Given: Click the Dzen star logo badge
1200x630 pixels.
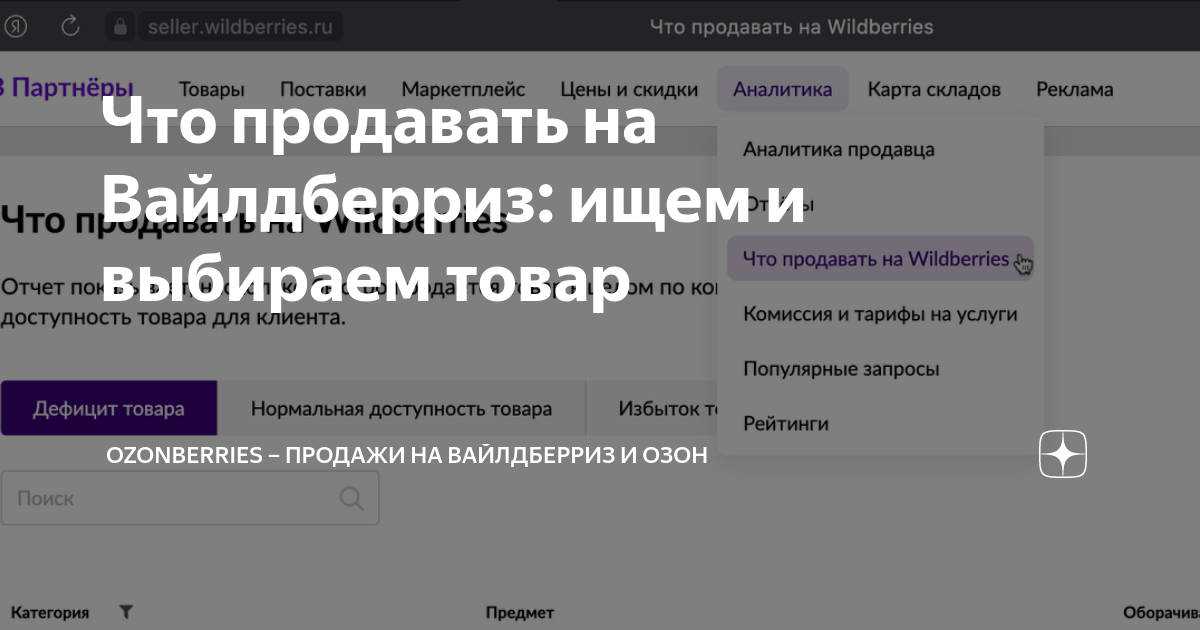Looking at the screenshot, I should (1063, 455).
